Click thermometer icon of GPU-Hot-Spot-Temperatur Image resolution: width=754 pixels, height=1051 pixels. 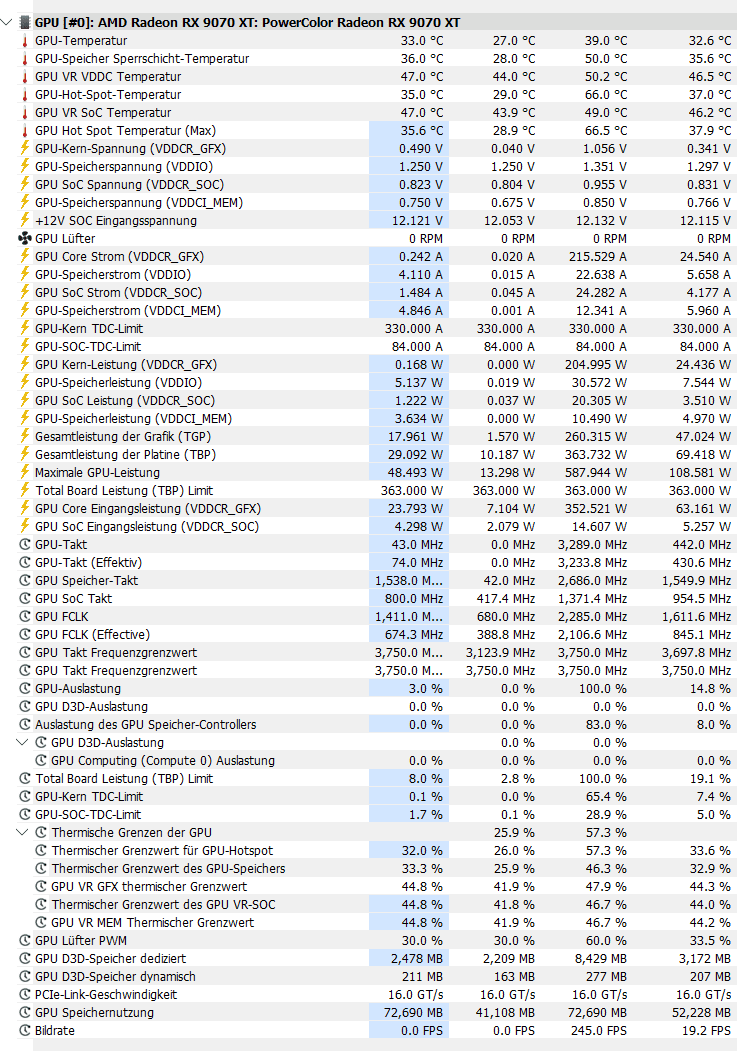click(25, 95)
